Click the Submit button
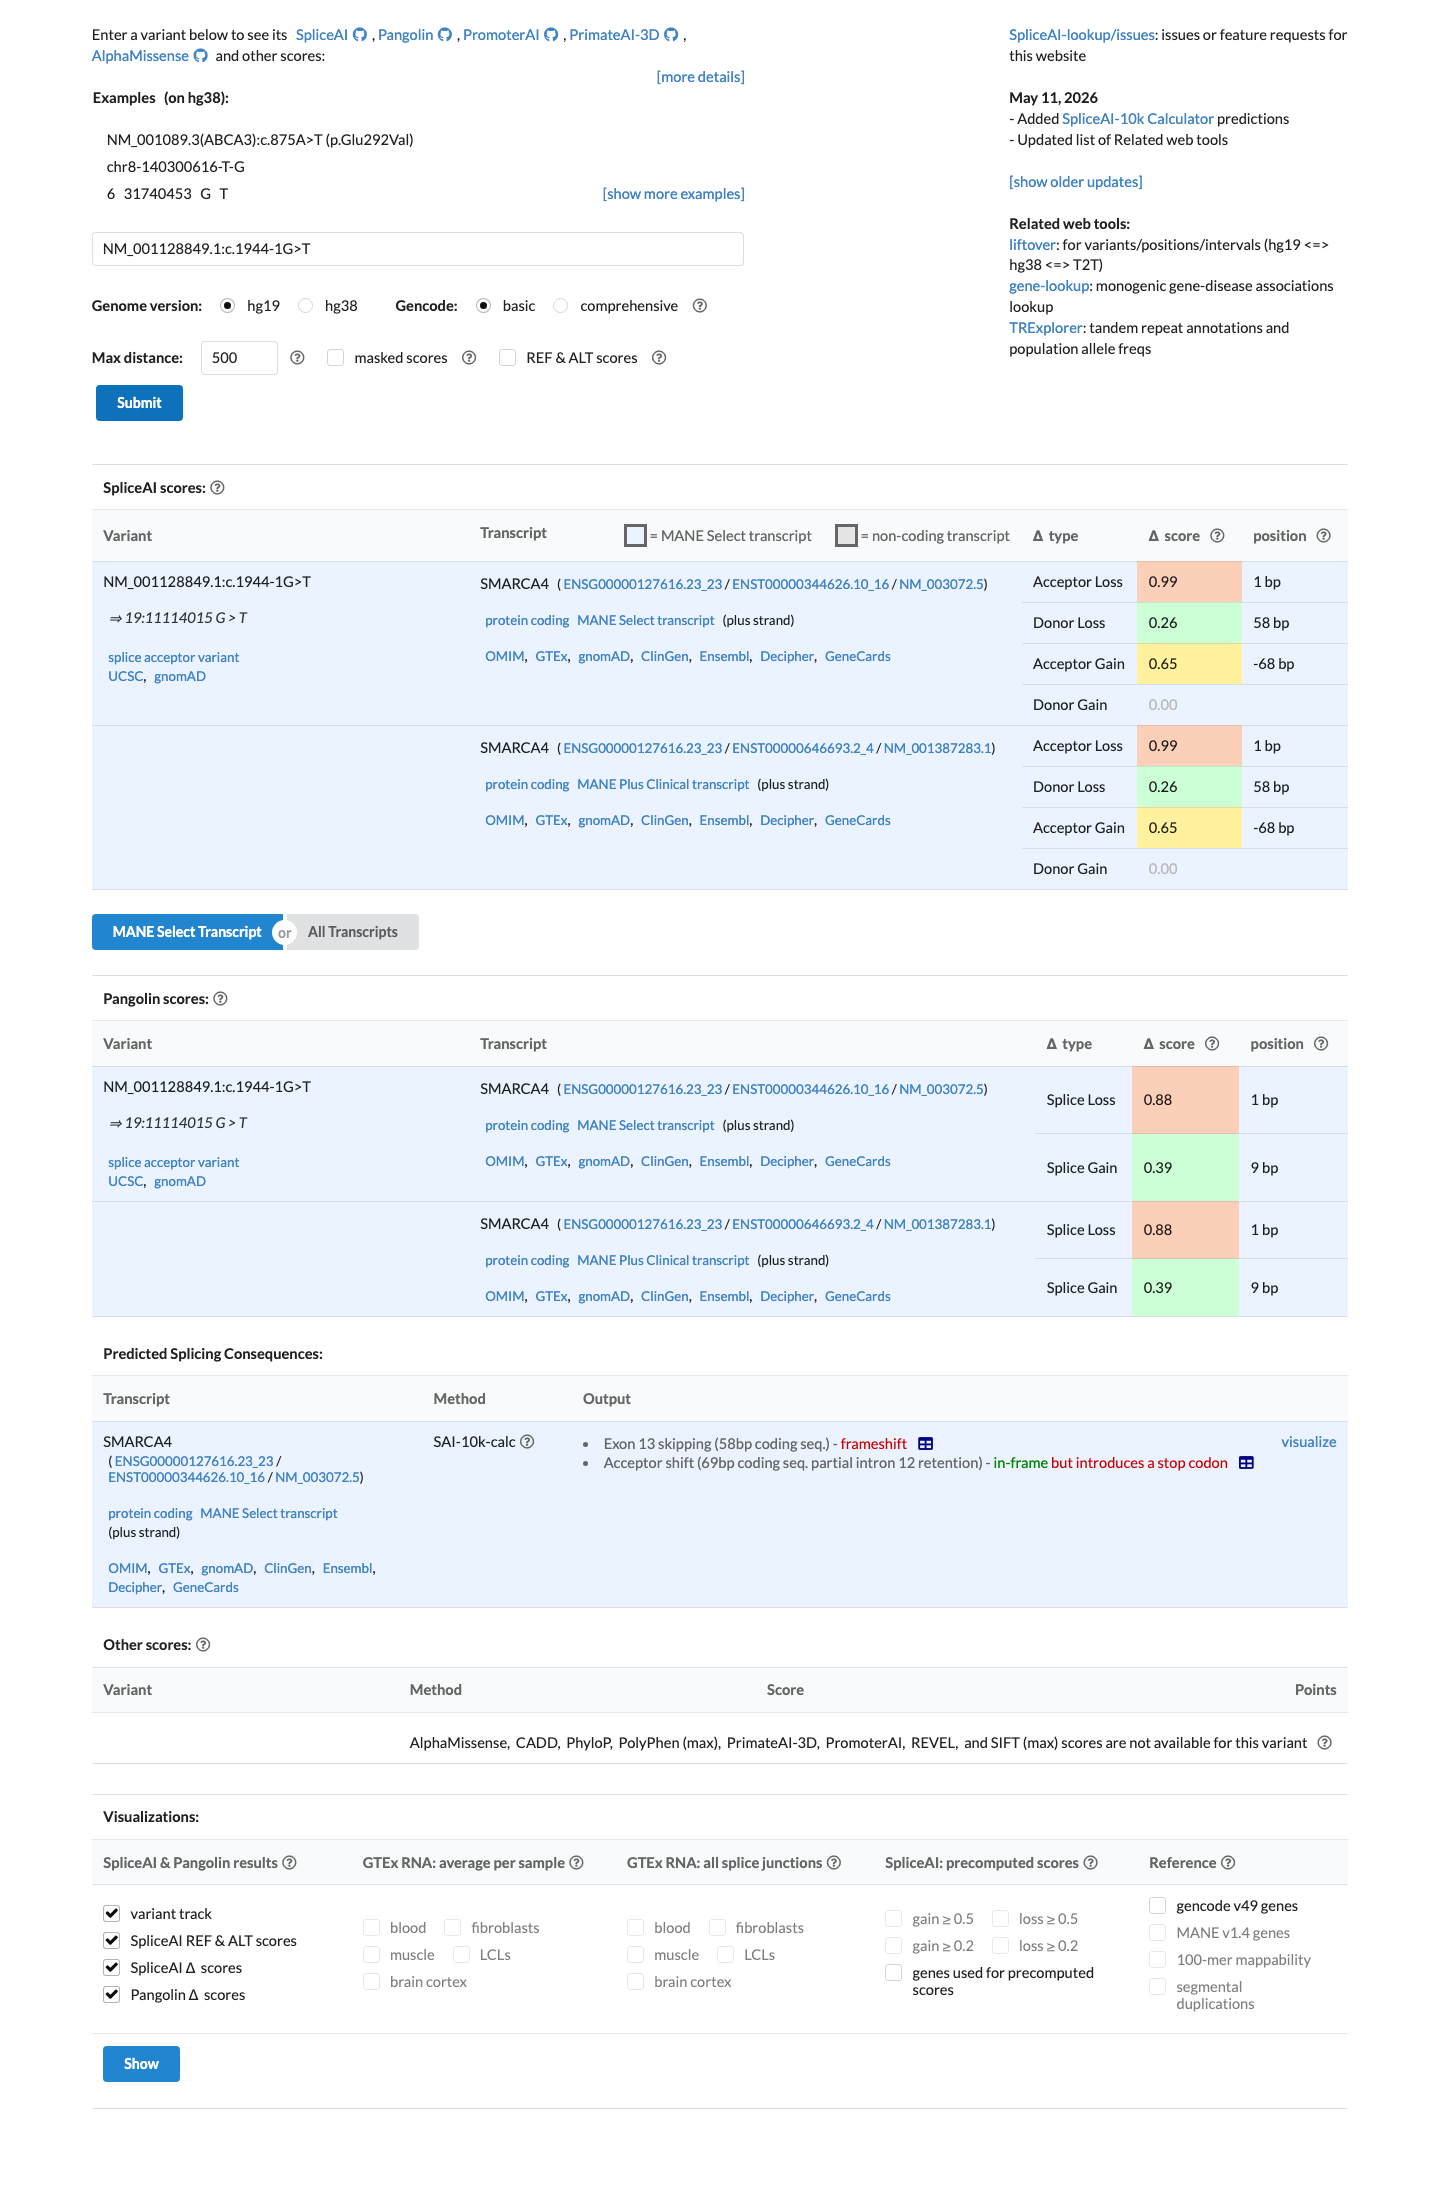 [139, 403]
